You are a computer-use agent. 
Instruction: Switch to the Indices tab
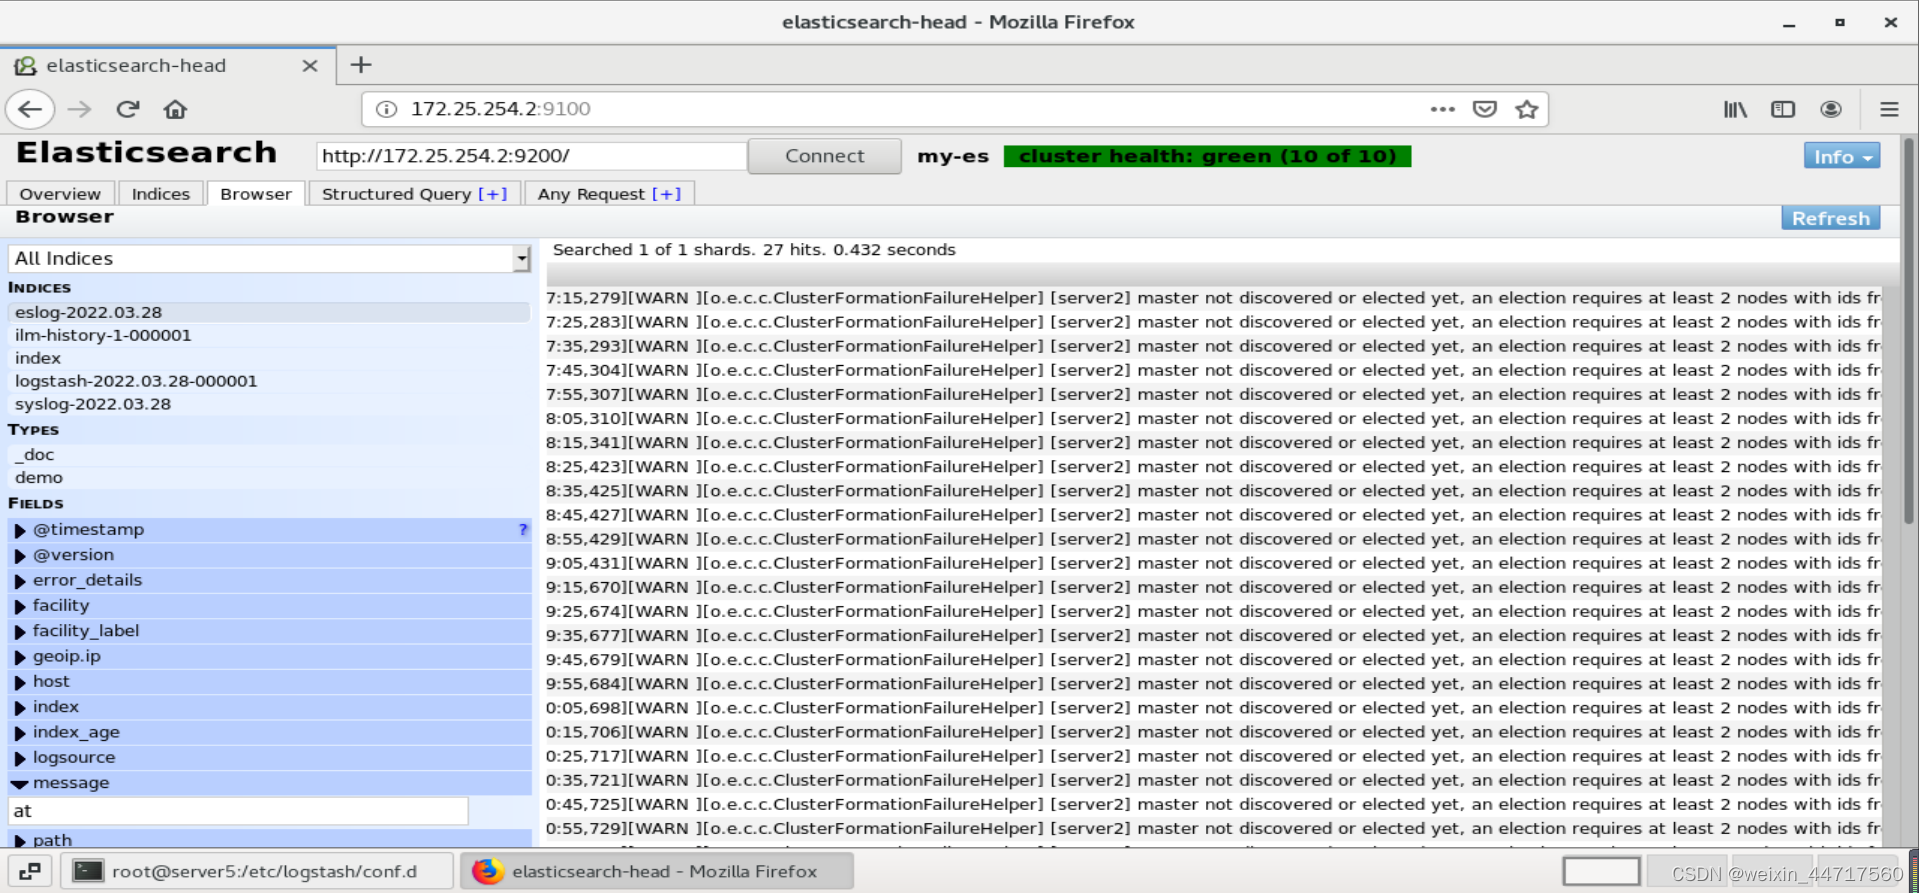tap(161, 194)
